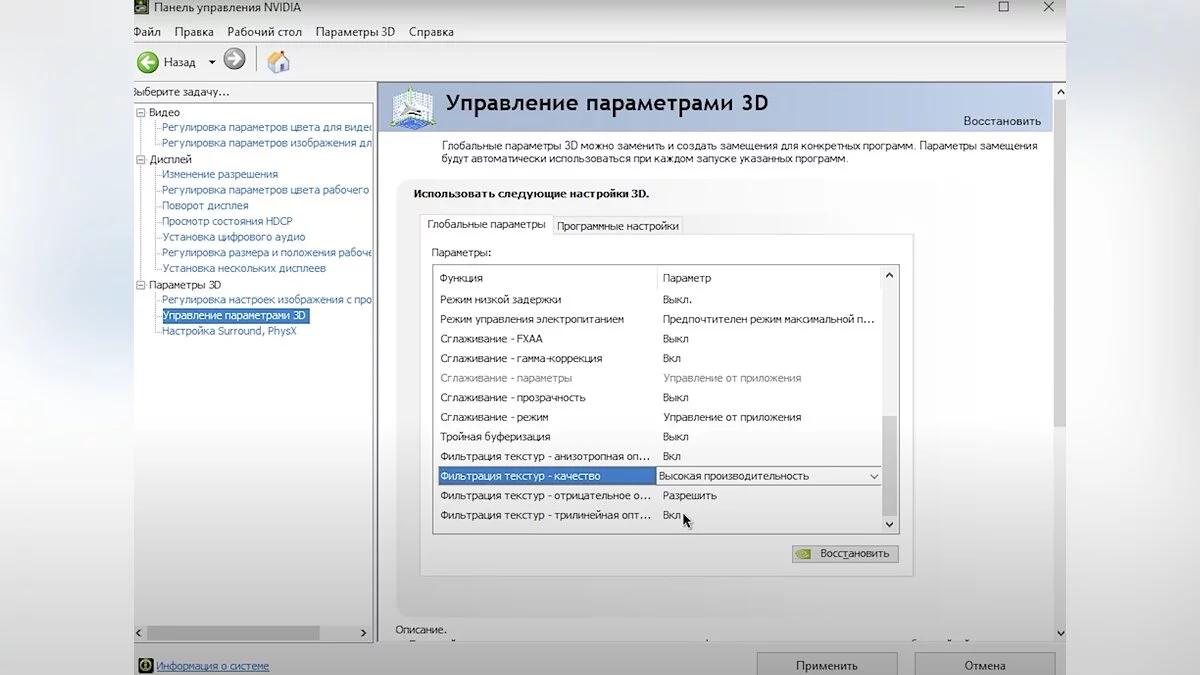Click the system information icon at bottom left

[x=145, y=665]
